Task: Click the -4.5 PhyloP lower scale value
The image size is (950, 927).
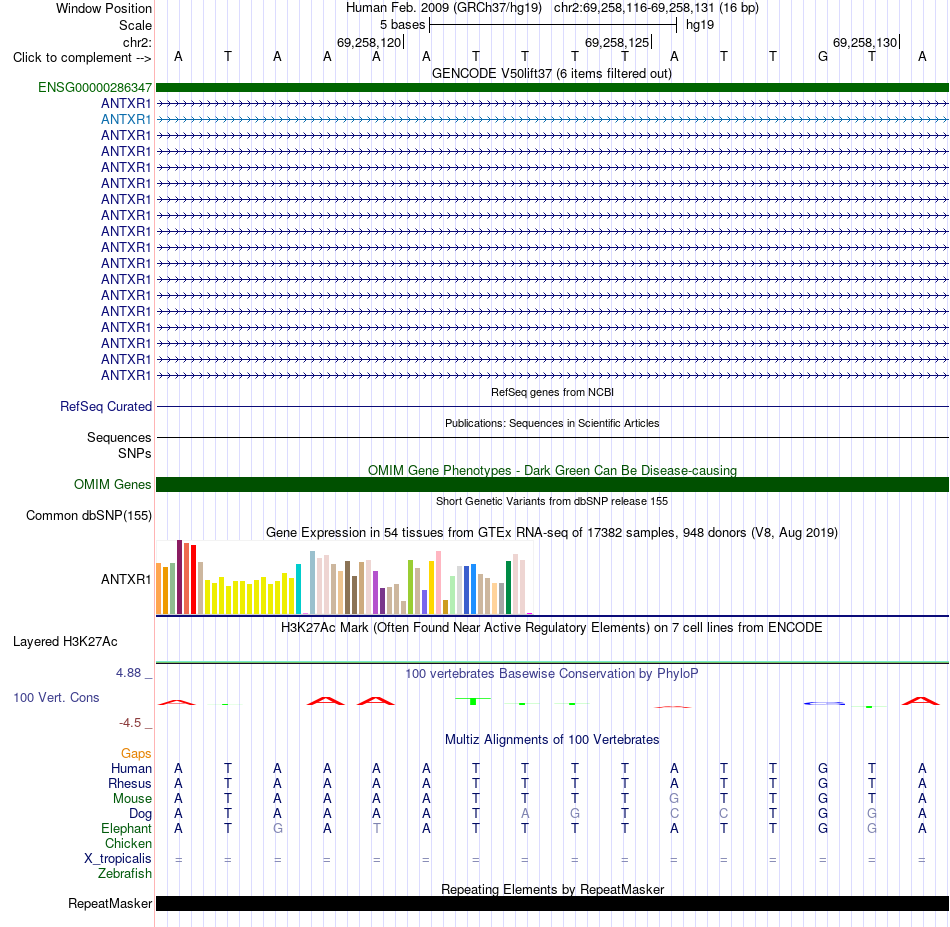Action: pos(130,722)
